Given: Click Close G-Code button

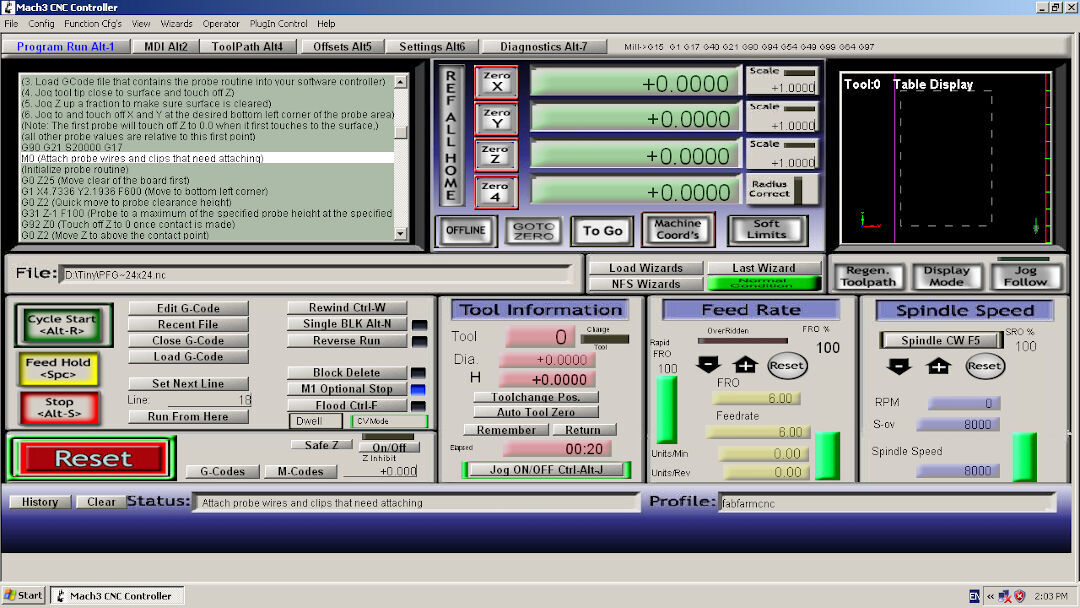Looking at the screenshot, I should (188, 340).
